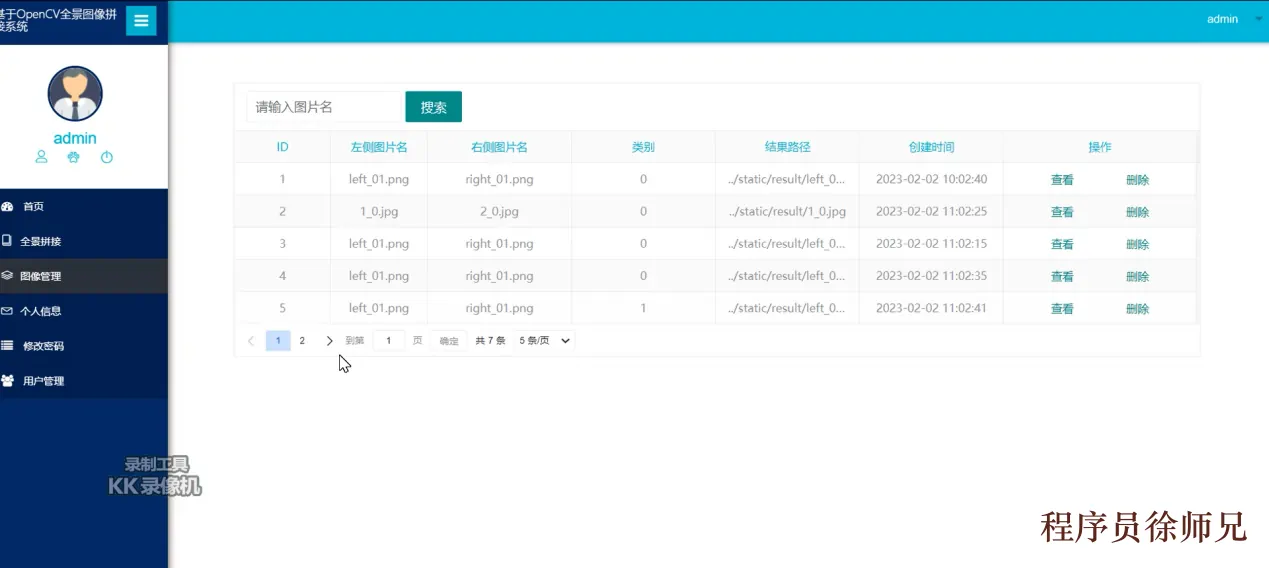Click 删除 for row ID 2
The width and height of the screenshot is (1269, 568).
pyautogui.click(x=1137, y=212)
